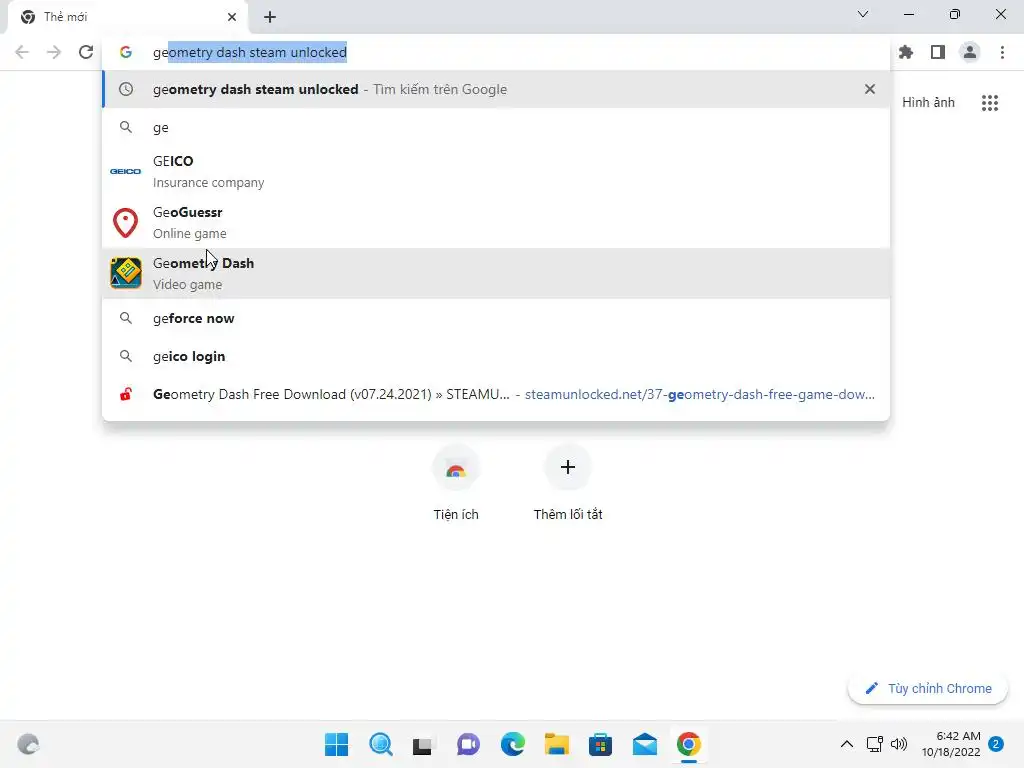This screenshot has height=768, width=1024.
Task: Select the Geometry Dash video game suggestion
Action: click(x=496, y=274)
